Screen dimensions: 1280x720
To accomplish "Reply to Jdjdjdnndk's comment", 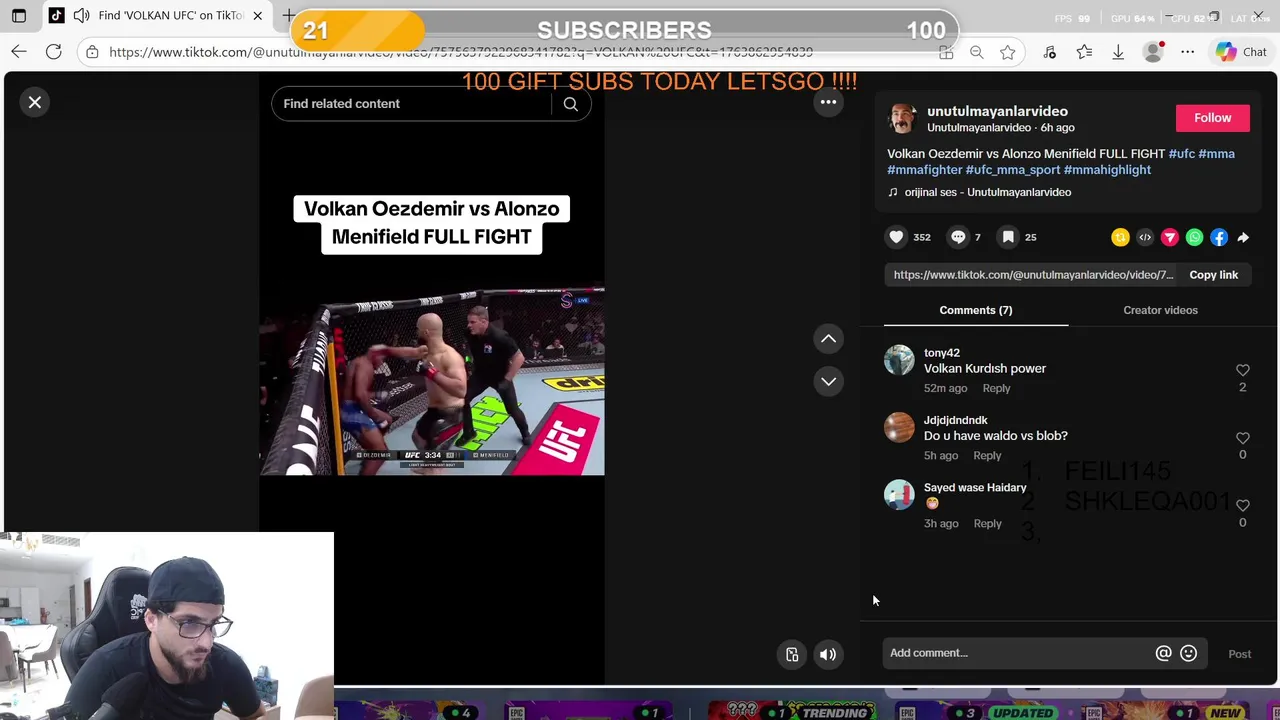I will [x=987, y=456].
